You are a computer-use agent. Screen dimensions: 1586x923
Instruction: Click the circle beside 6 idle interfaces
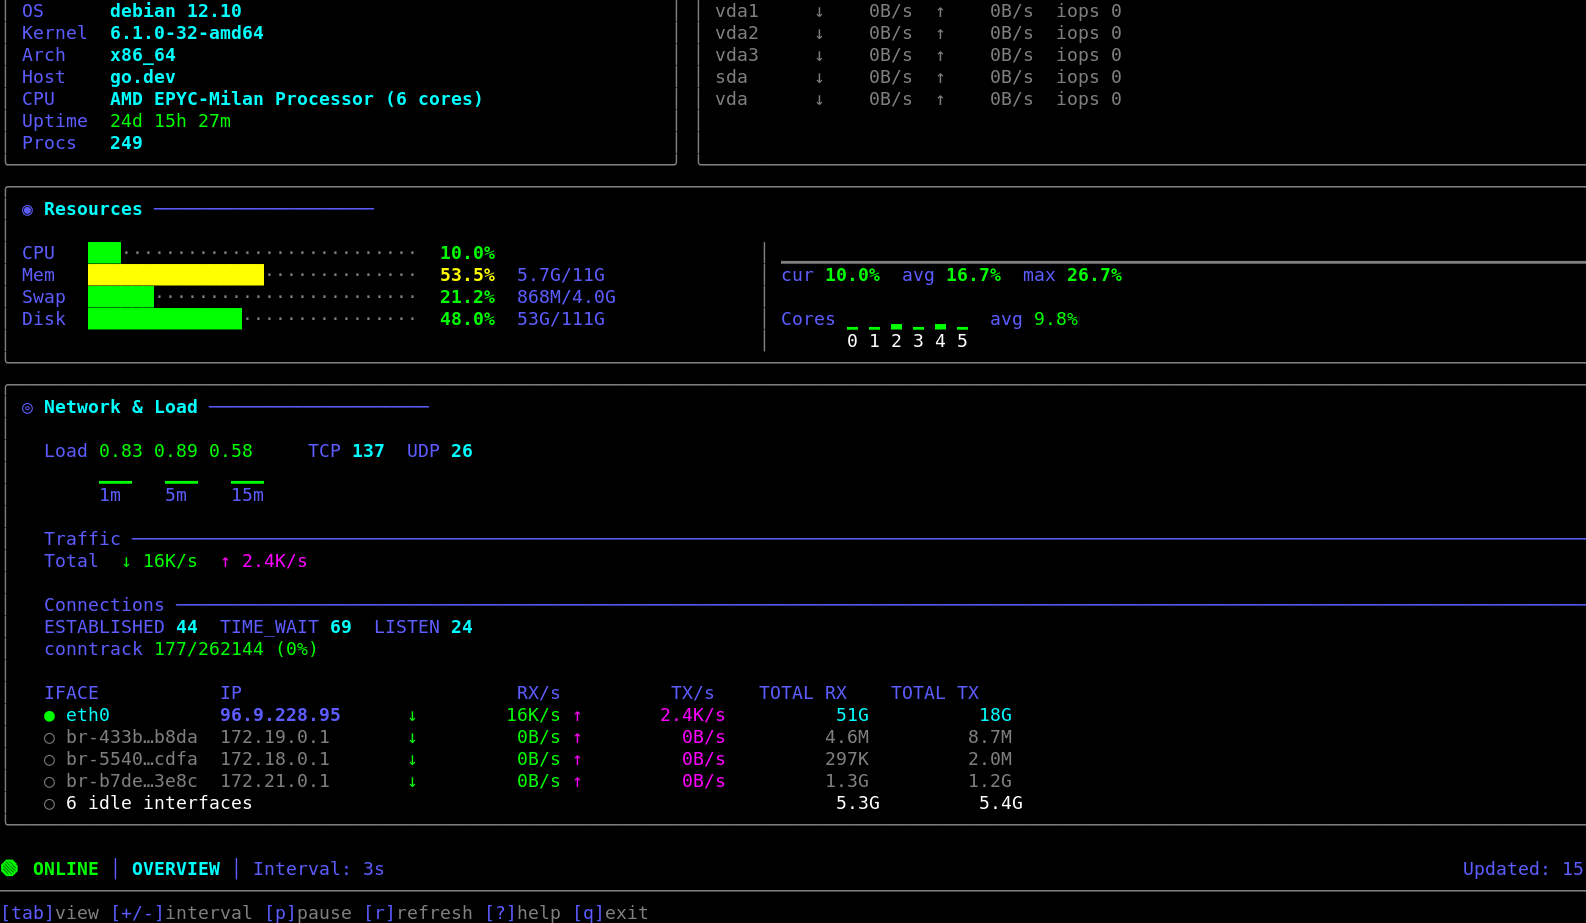click(49, 804)
